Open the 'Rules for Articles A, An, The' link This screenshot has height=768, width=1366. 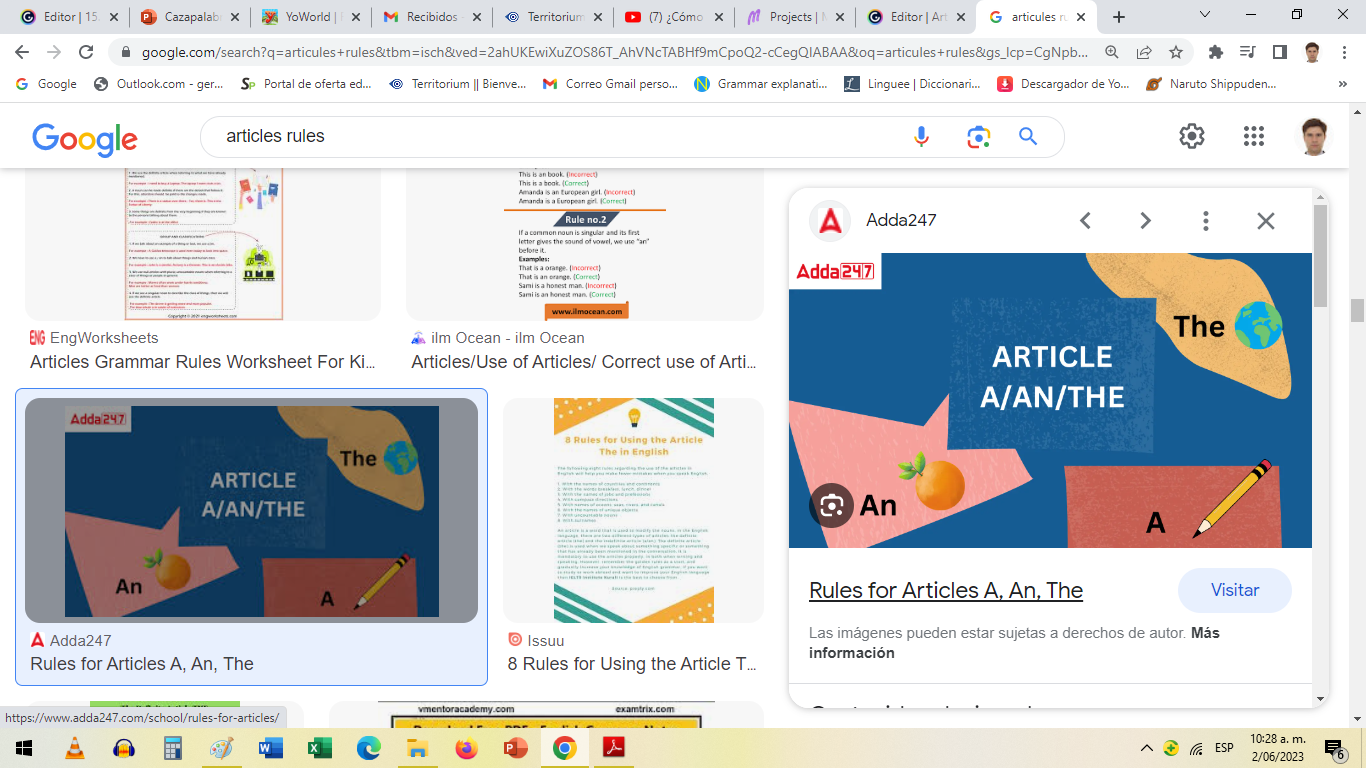(945, 590)
